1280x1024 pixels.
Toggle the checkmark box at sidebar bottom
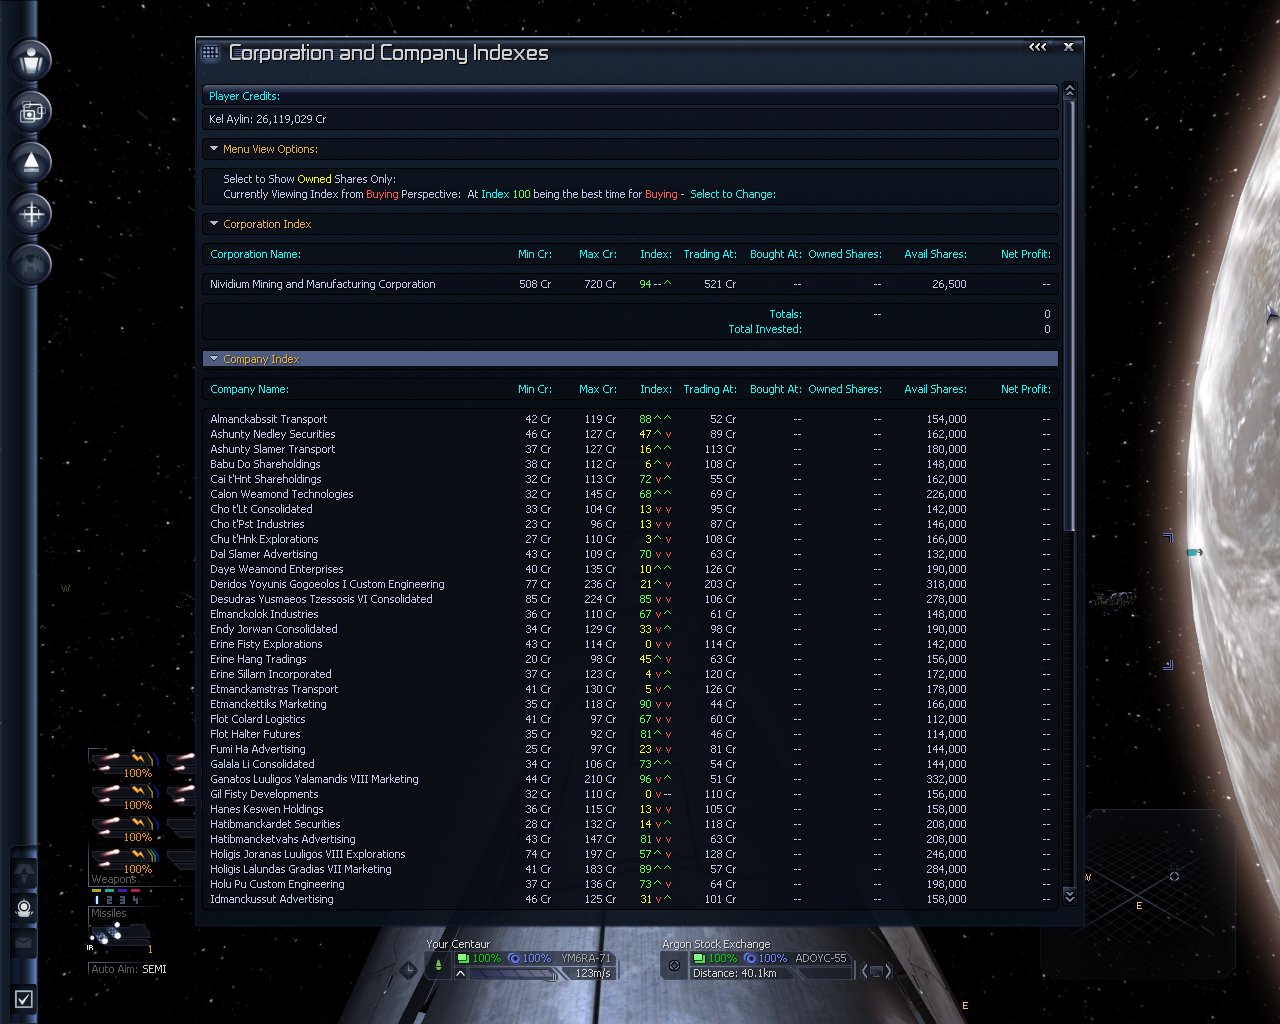pos(24,998)
